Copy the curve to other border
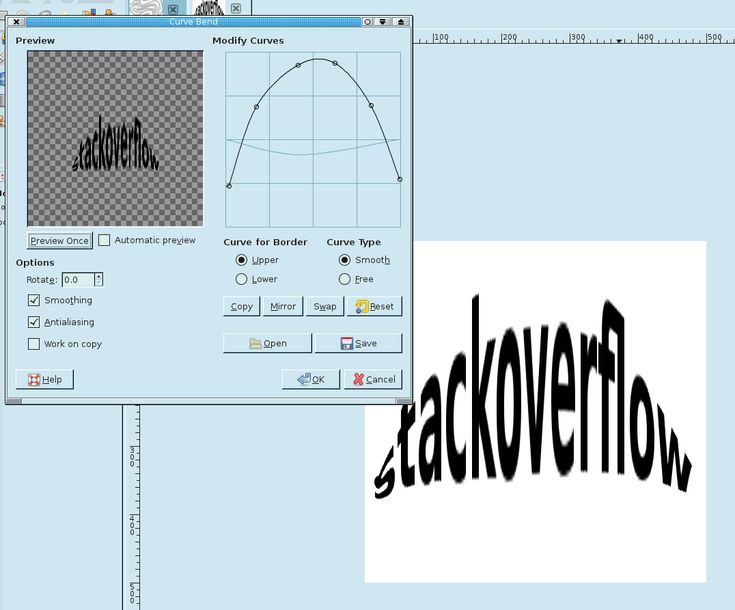Viewport: 735px width, 610px height. pos(241,307)
